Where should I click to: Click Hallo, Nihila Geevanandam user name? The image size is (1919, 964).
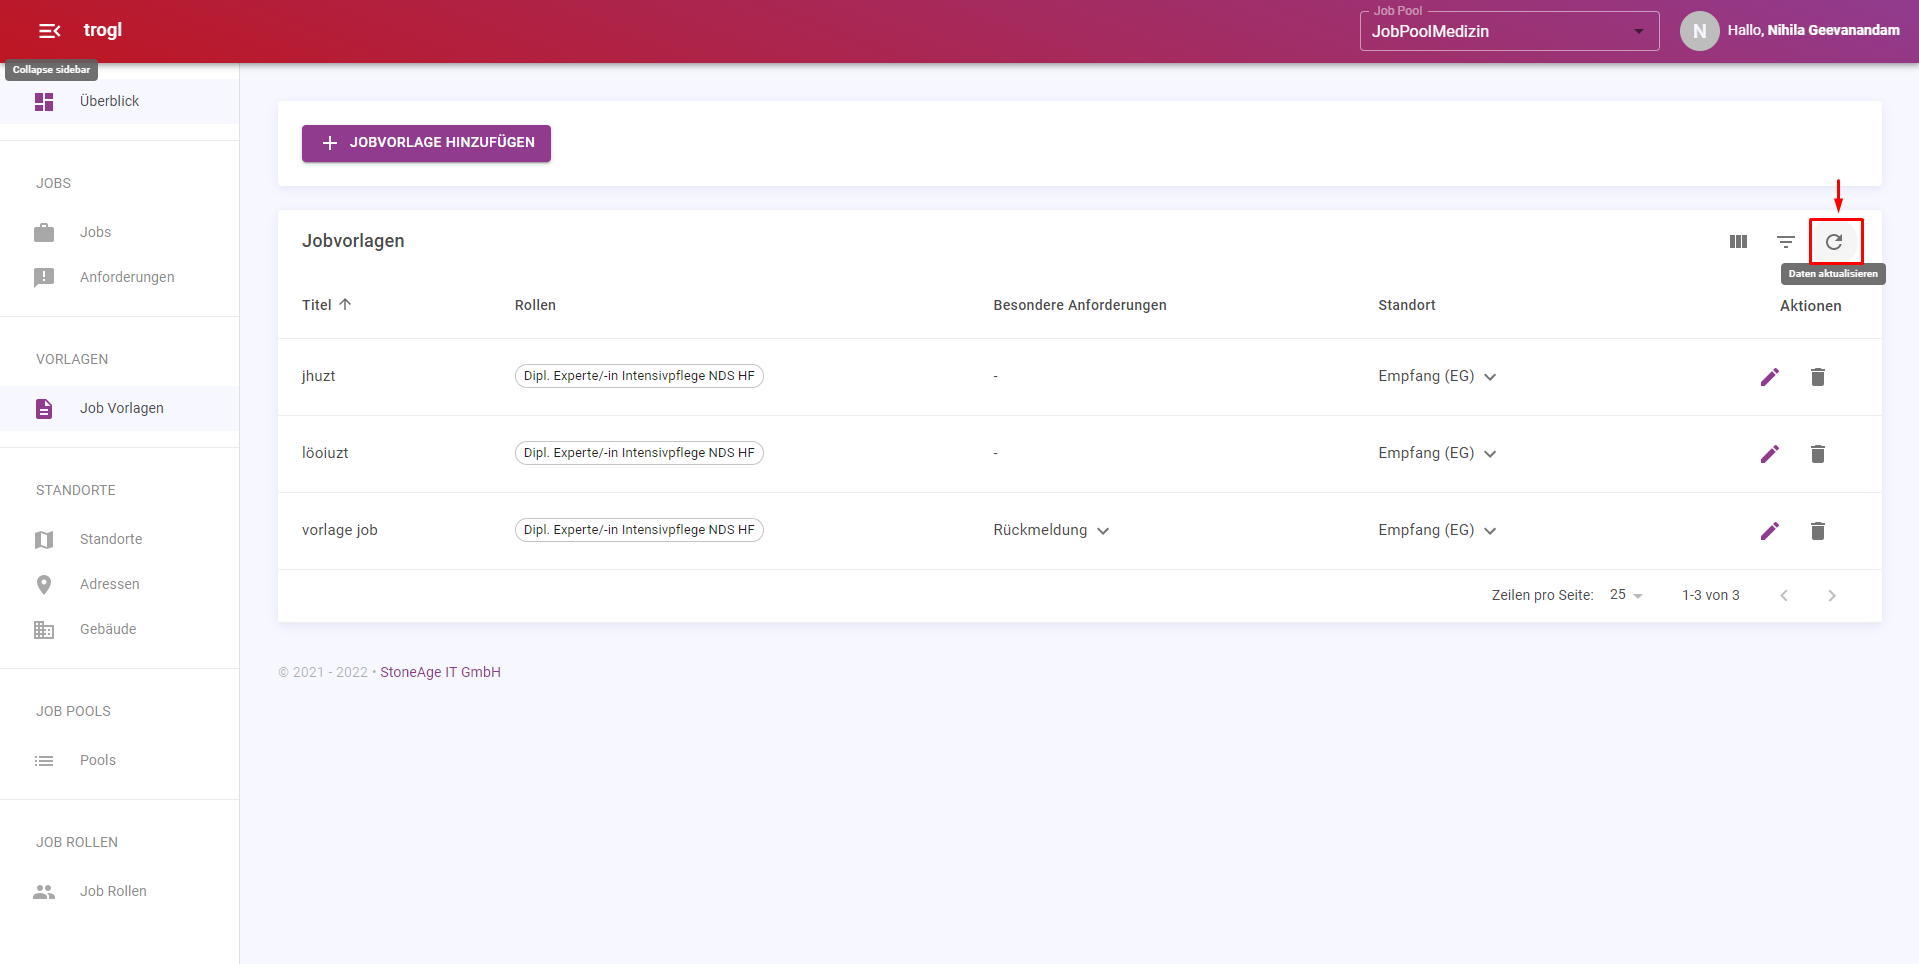pos(1813,30)
